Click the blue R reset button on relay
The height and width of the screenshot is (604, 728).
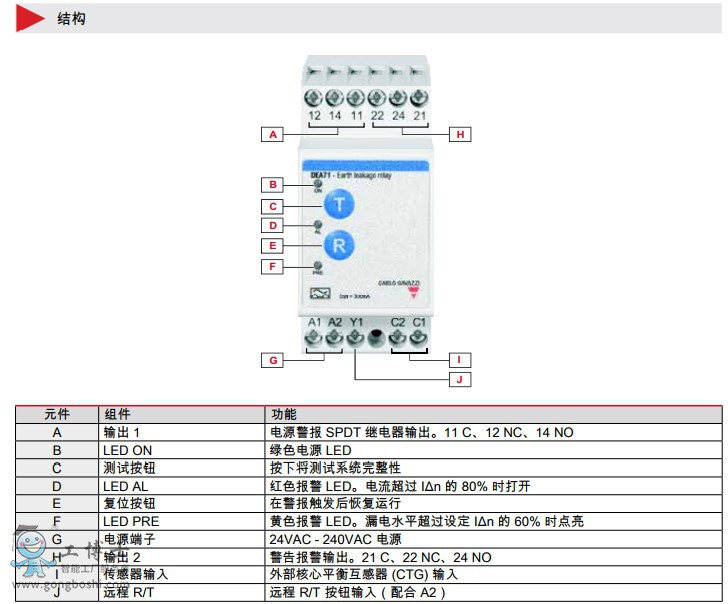339,245
